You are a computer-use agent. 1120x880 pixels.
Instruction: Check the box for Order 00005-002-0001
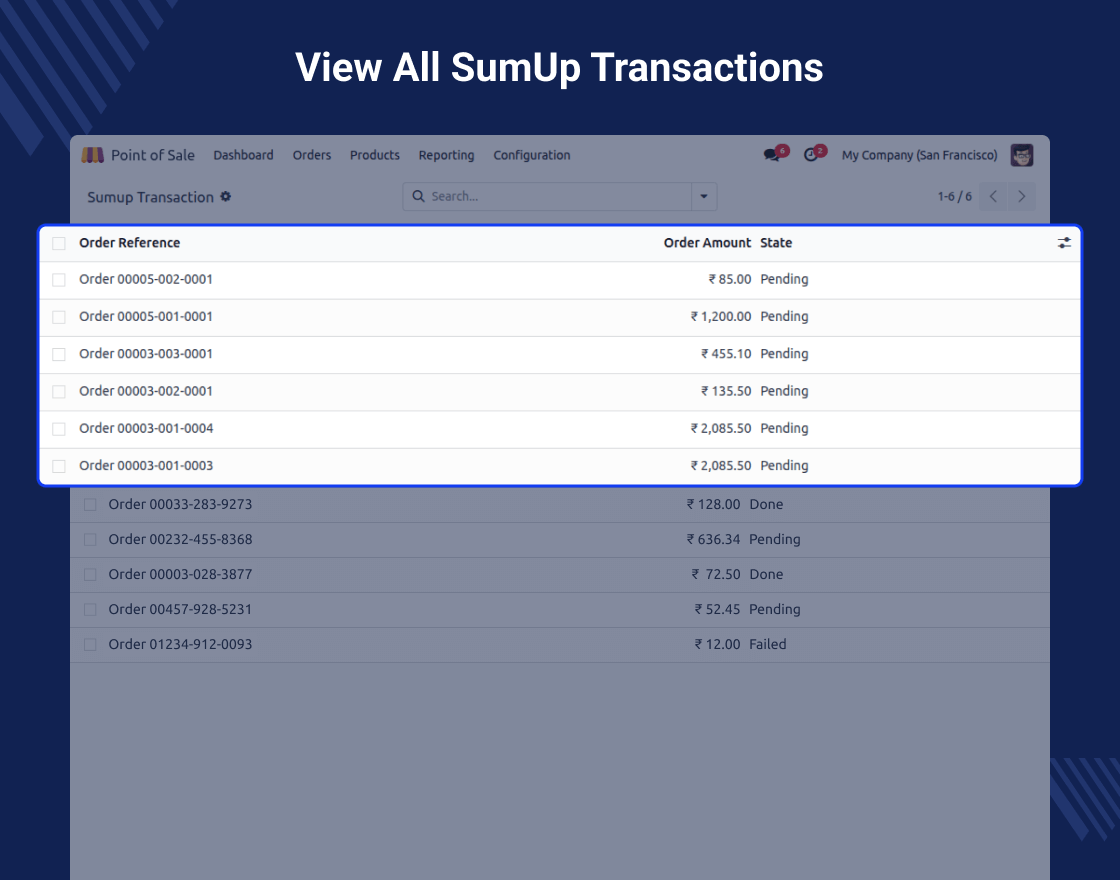point(59,280)
